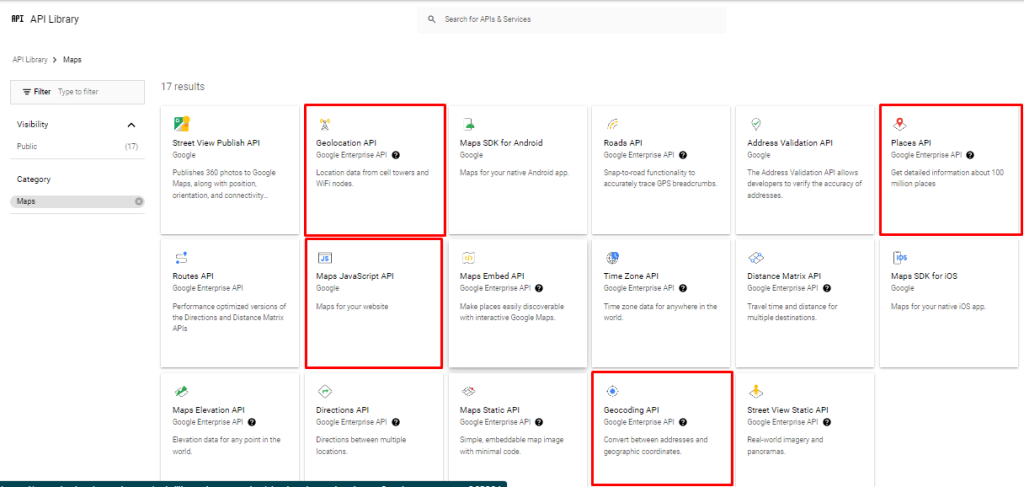Viewport: 1024px width, 487px height.
Task: Open the Maps Embed API card
Action: pyautogui.click(x=517, y=300)
